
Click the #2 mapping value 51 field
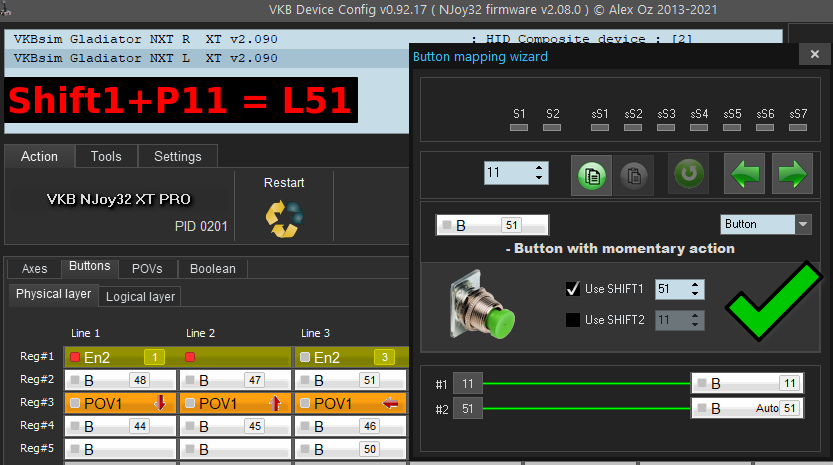(468, 409)
